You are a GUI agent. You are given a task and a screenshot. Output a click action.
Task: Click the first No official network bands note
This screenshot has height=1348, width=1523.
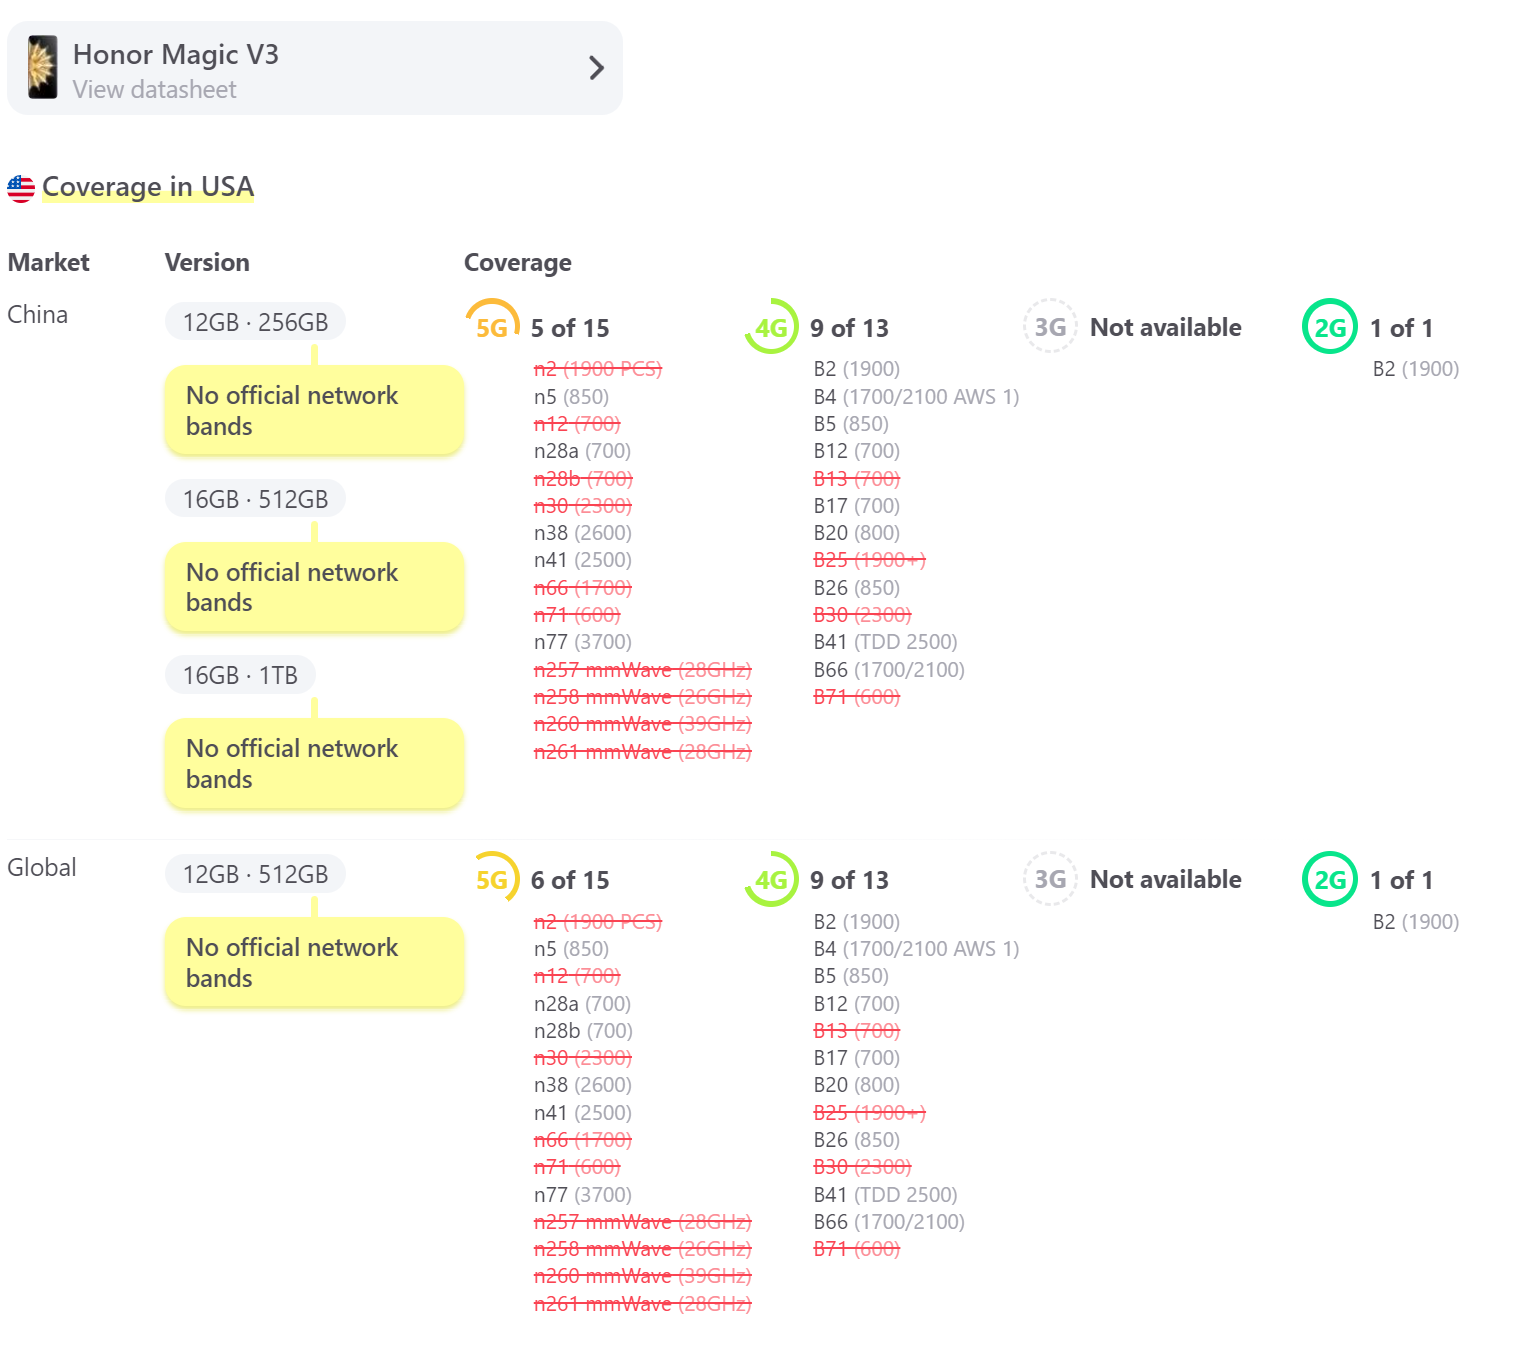[314, 411]
